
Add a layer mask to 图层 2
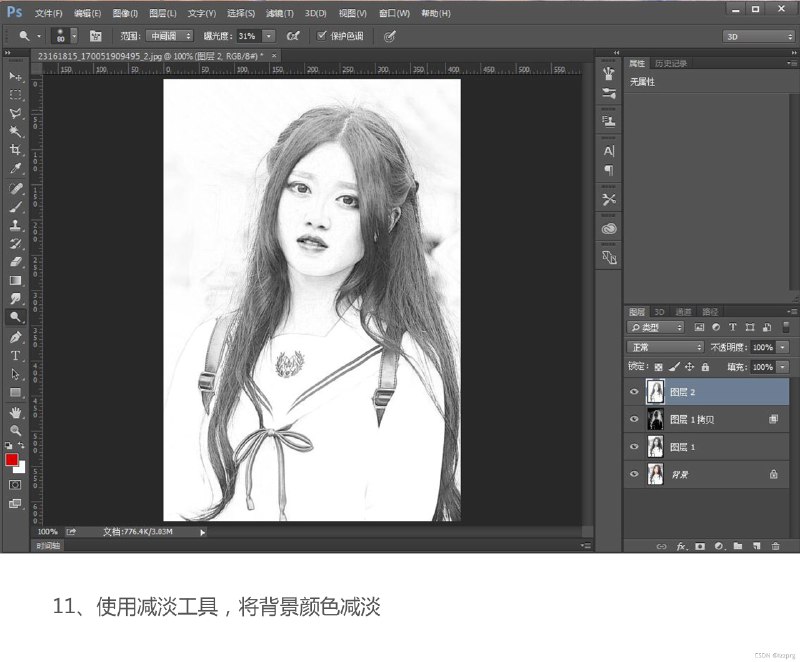[x=700, y=547]
